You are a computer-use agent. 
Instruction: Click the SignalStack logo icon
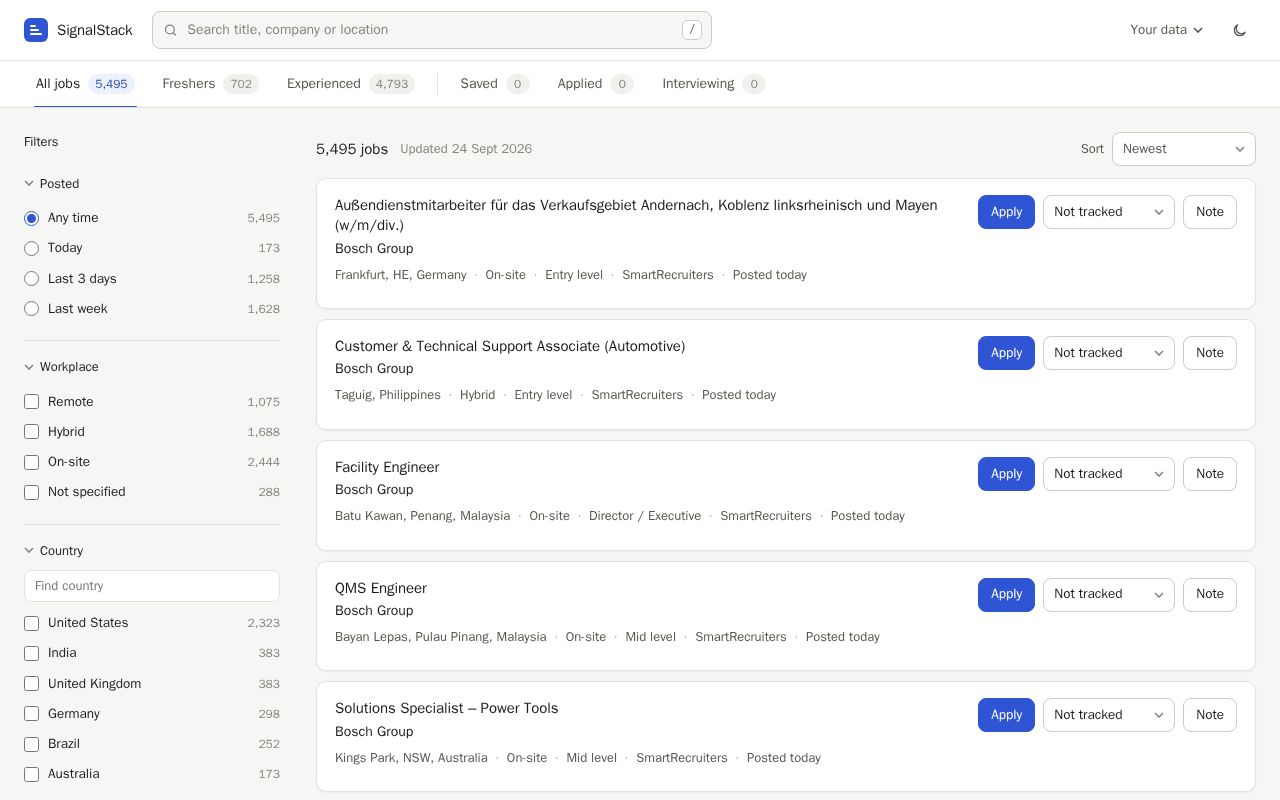point(36,30)
